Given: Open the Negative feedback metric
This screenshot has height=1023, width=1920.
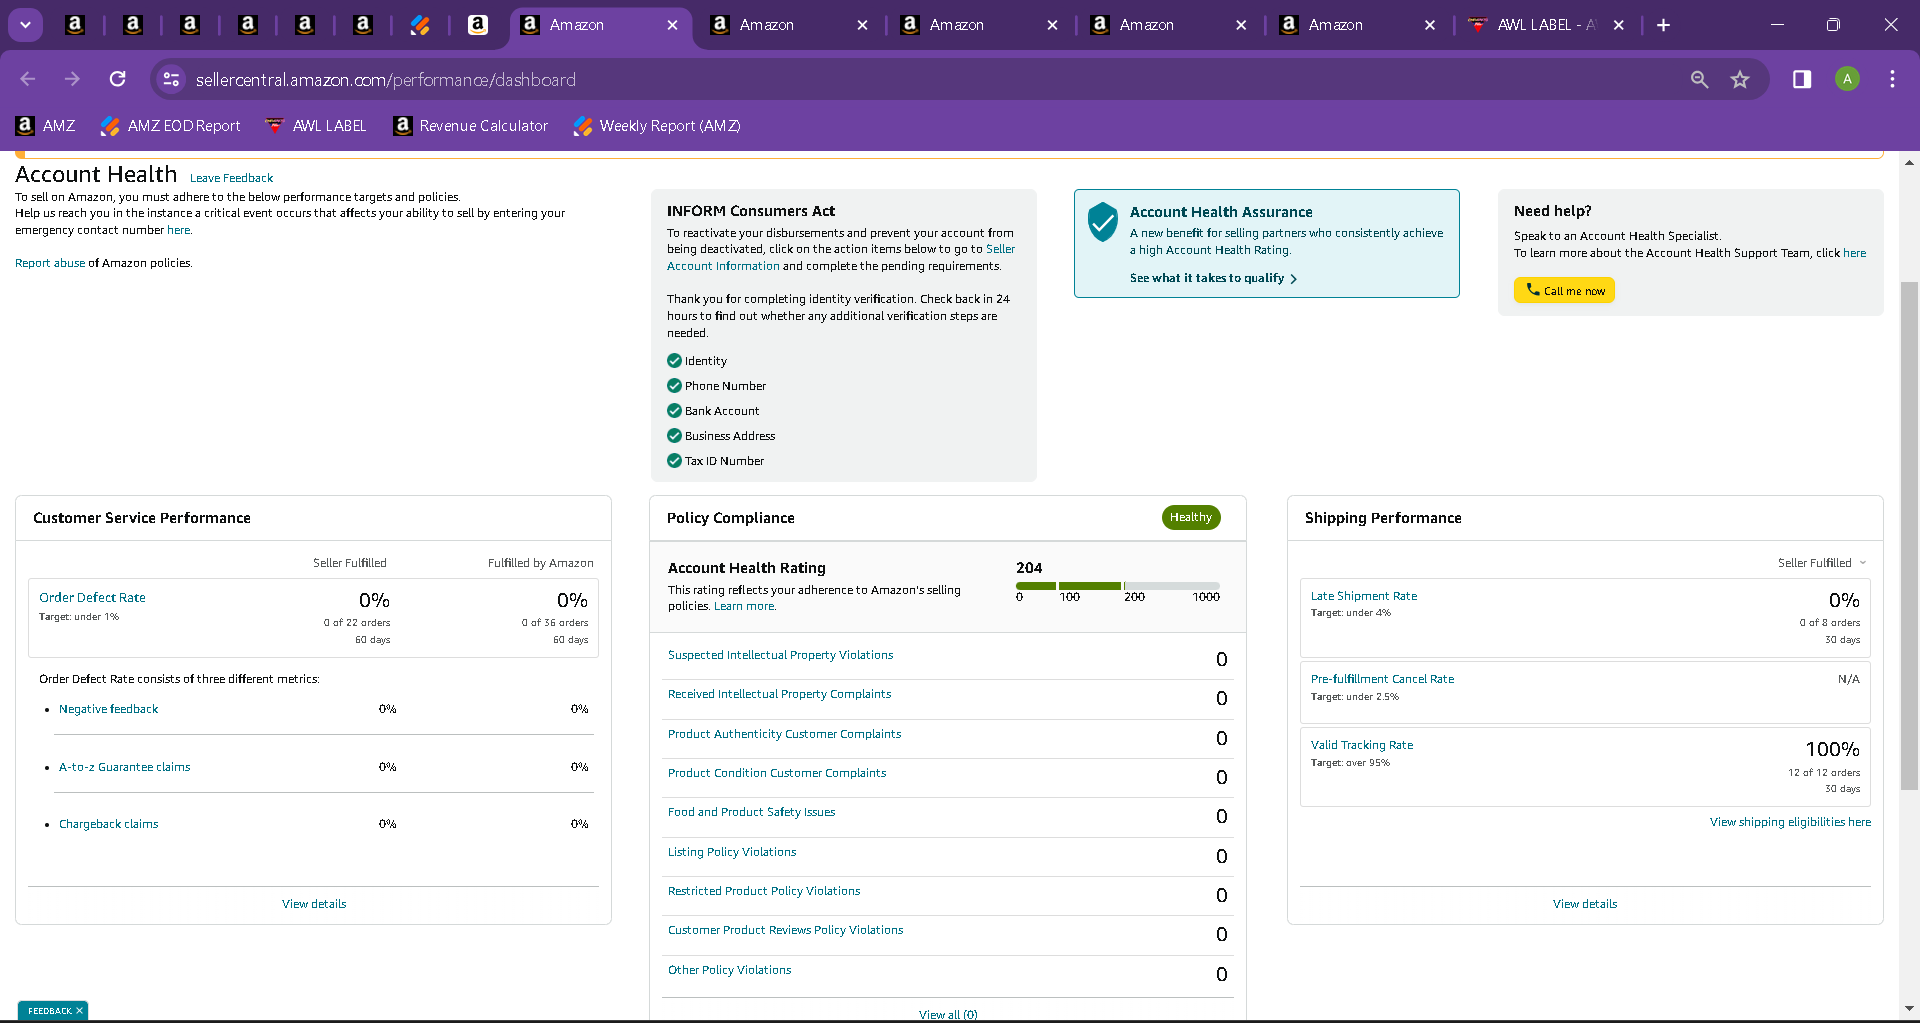Looking at the screenshot, I should (x=108, y=709).
